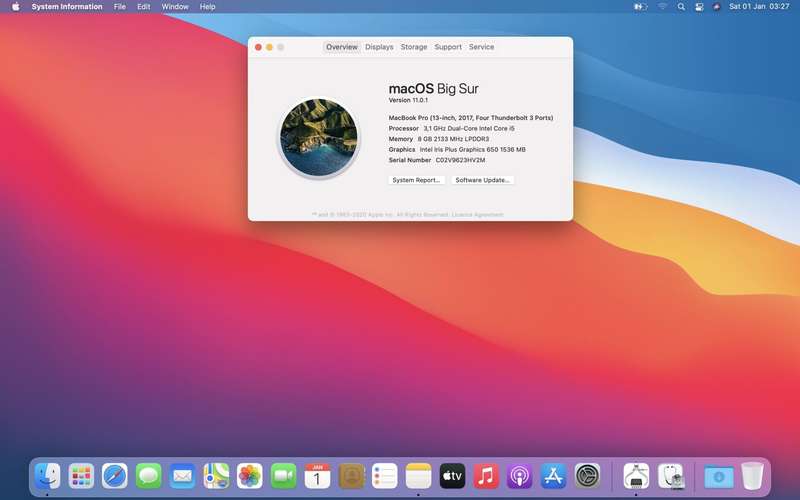Click the date and time clock

[x=759, y=7]
